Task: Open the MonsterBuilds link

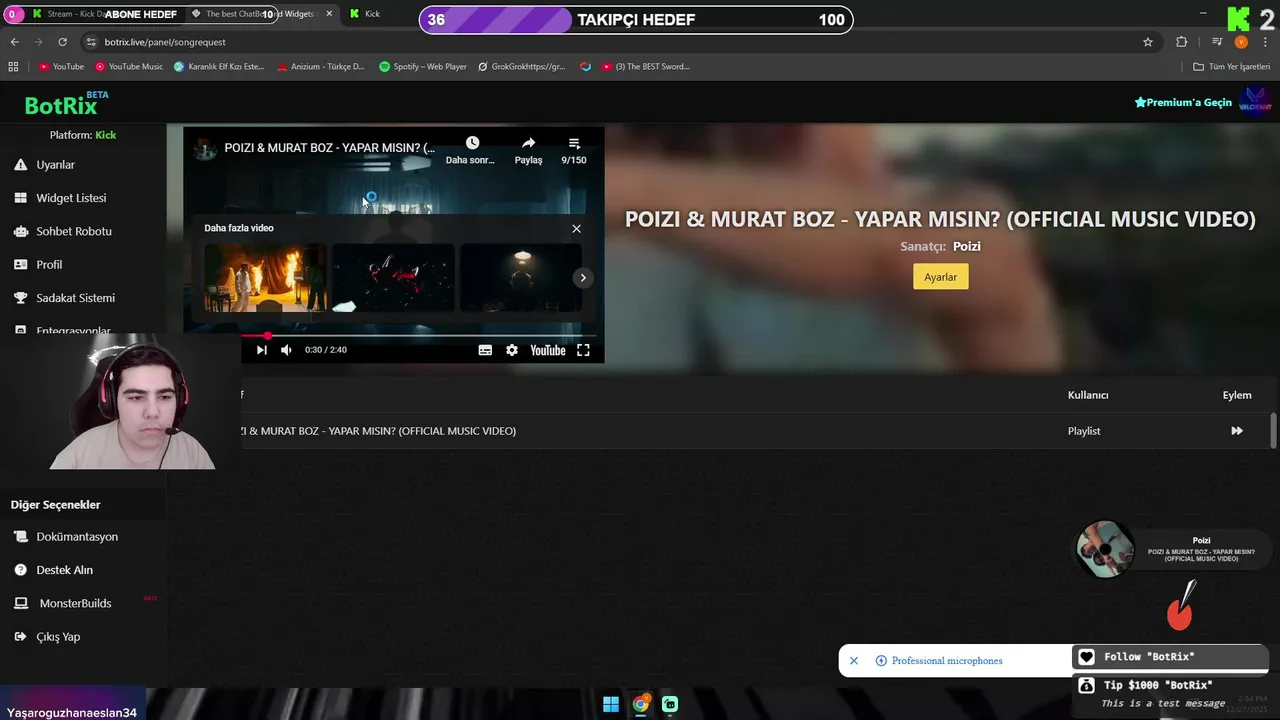Action: point(75,603)
